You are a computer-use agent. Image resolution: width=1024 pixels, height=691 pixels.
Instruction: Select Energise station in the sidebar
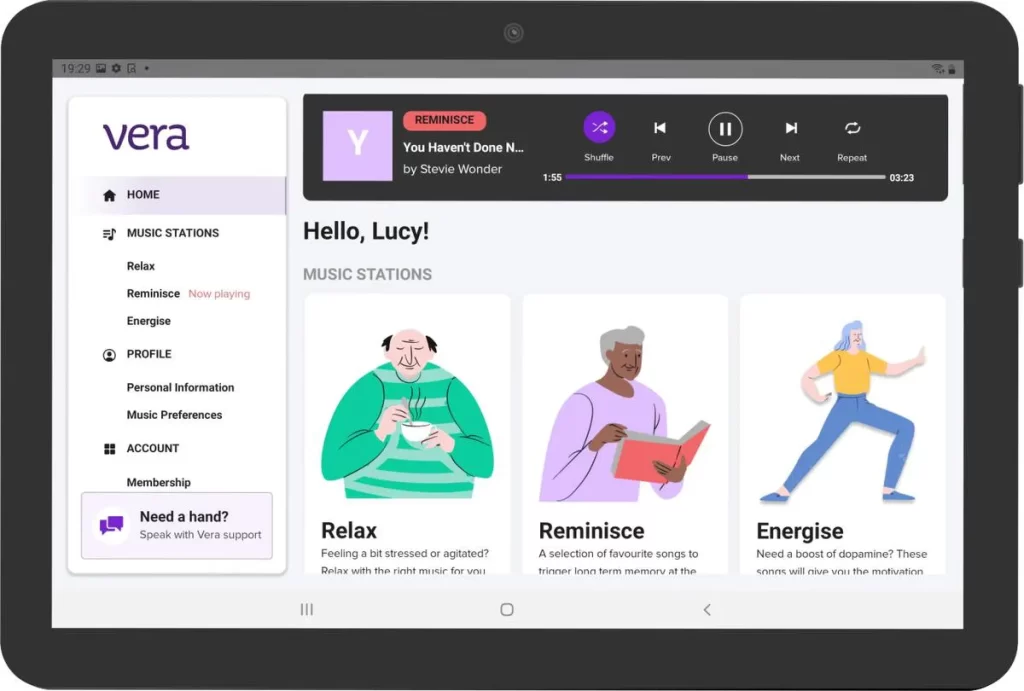[x=149, y=321]
